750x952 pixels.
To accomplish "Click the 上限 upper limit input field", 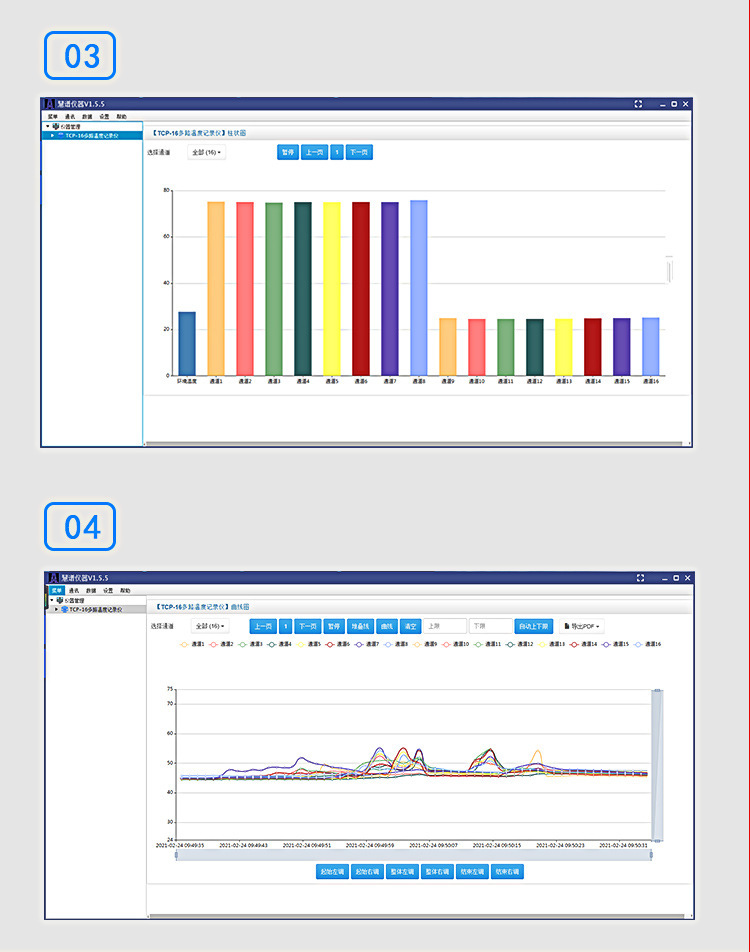I will tap(445, 626).
